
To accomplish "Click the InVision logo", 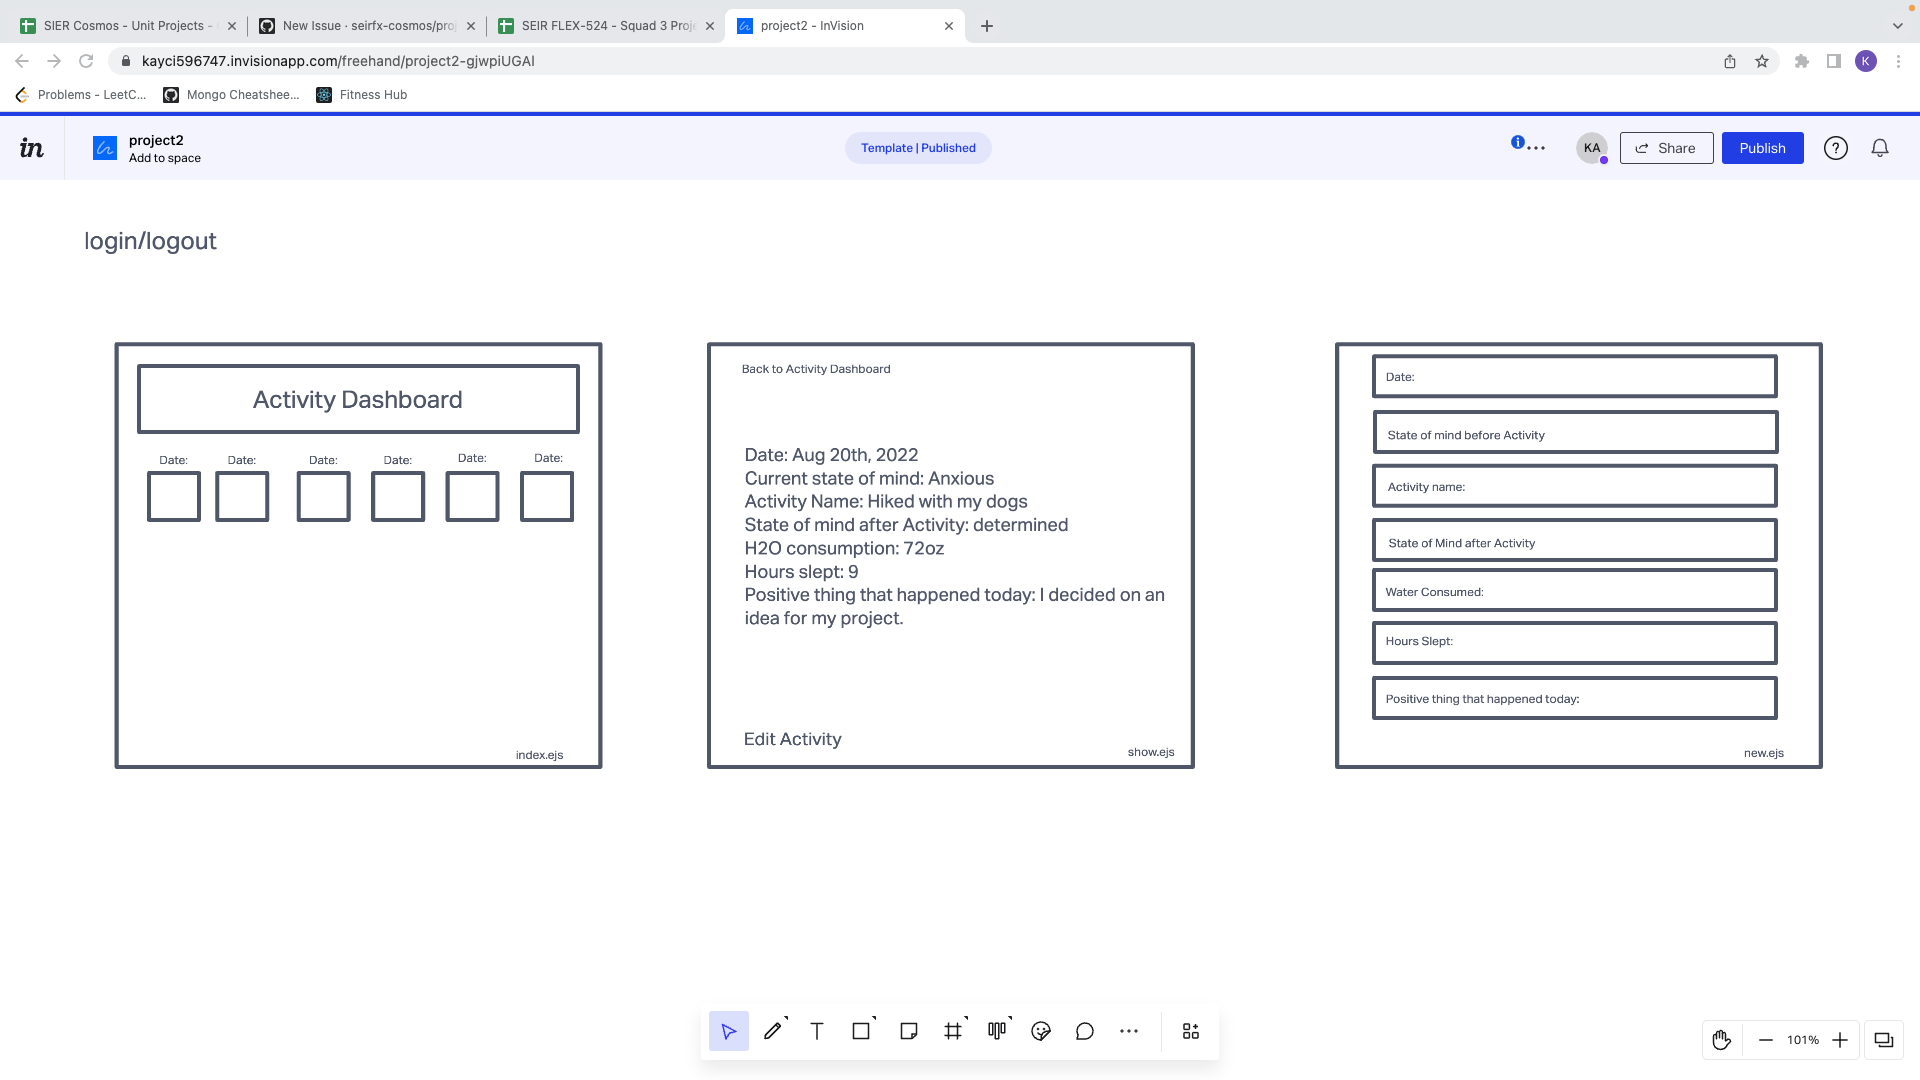I will point(32,147).
